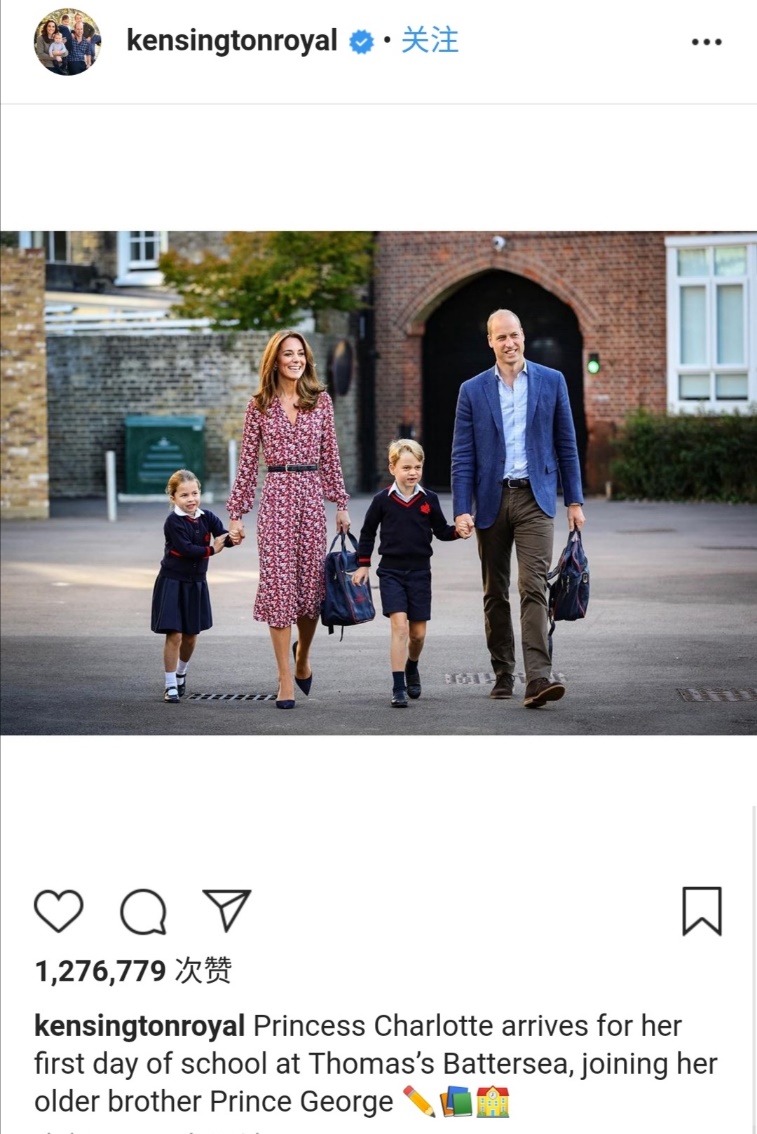This screenshot has height=1134, width=757.
Task: Open the three-dot more options menu
Action: coord(706,42)
